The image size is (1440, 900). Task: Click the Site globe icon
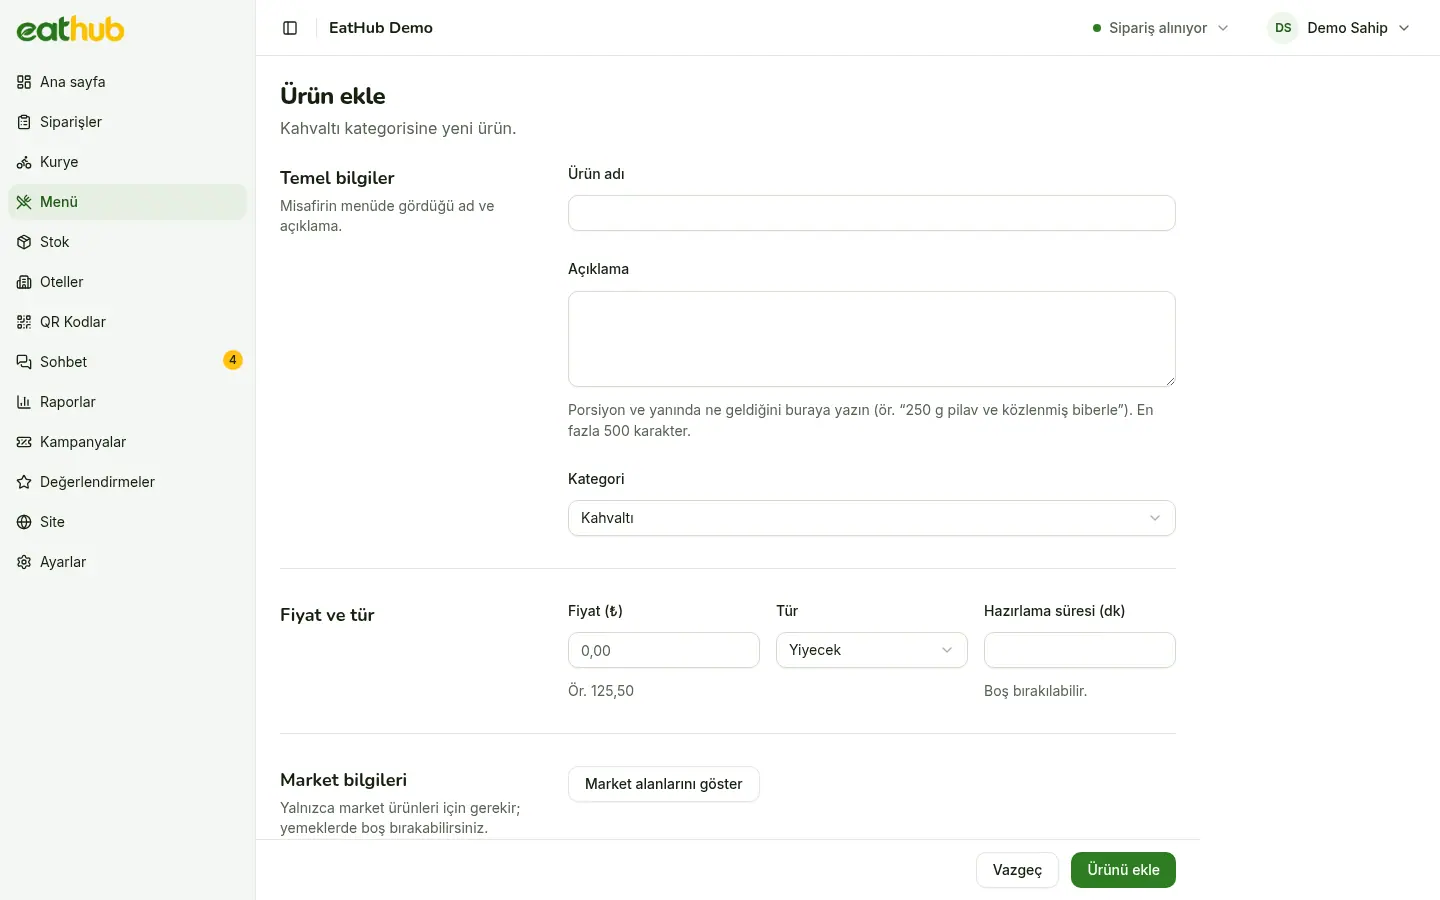point(24,522)
